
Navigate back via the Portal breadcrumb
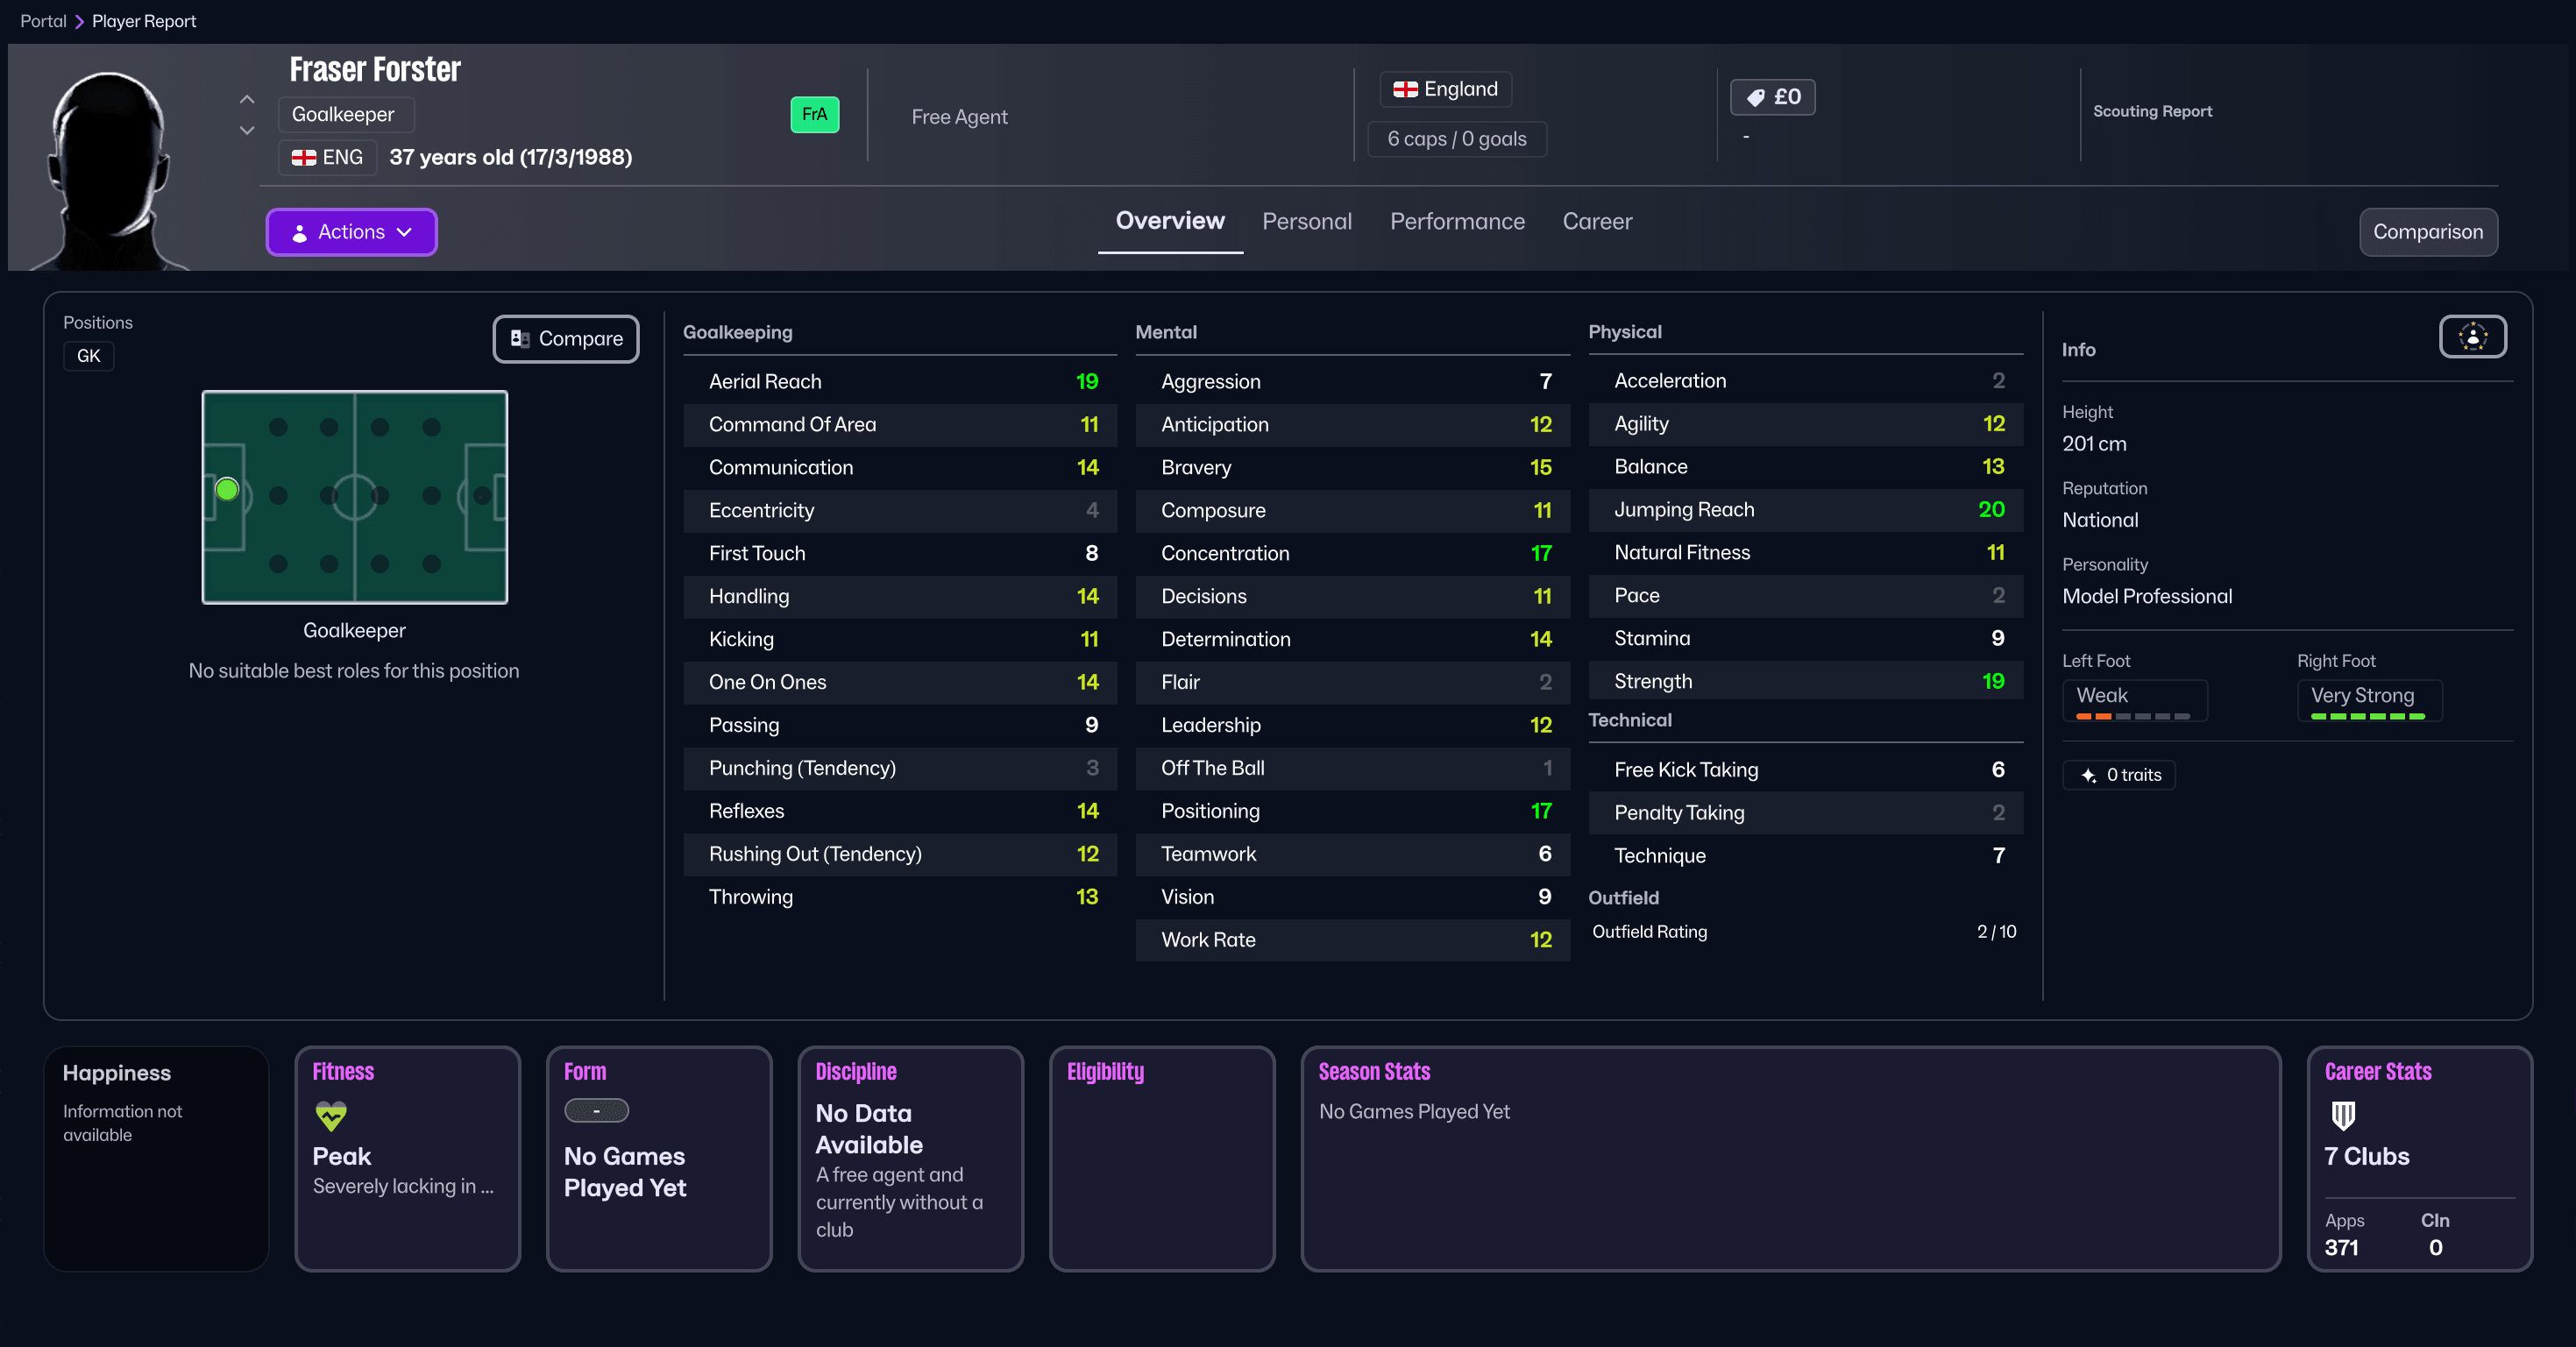43,20
